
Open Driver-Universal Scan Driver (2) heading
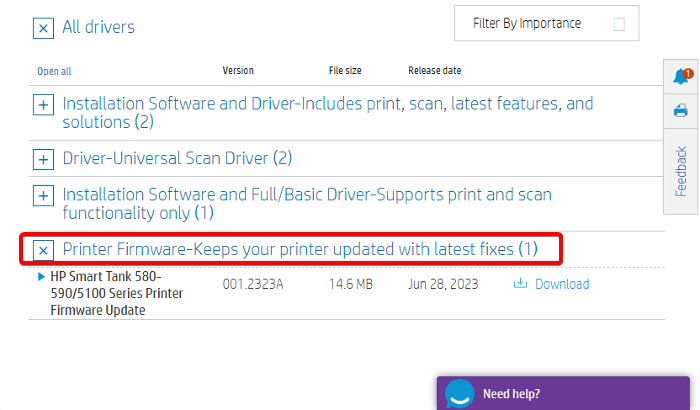pyautogui.click(x=177, y=158)
